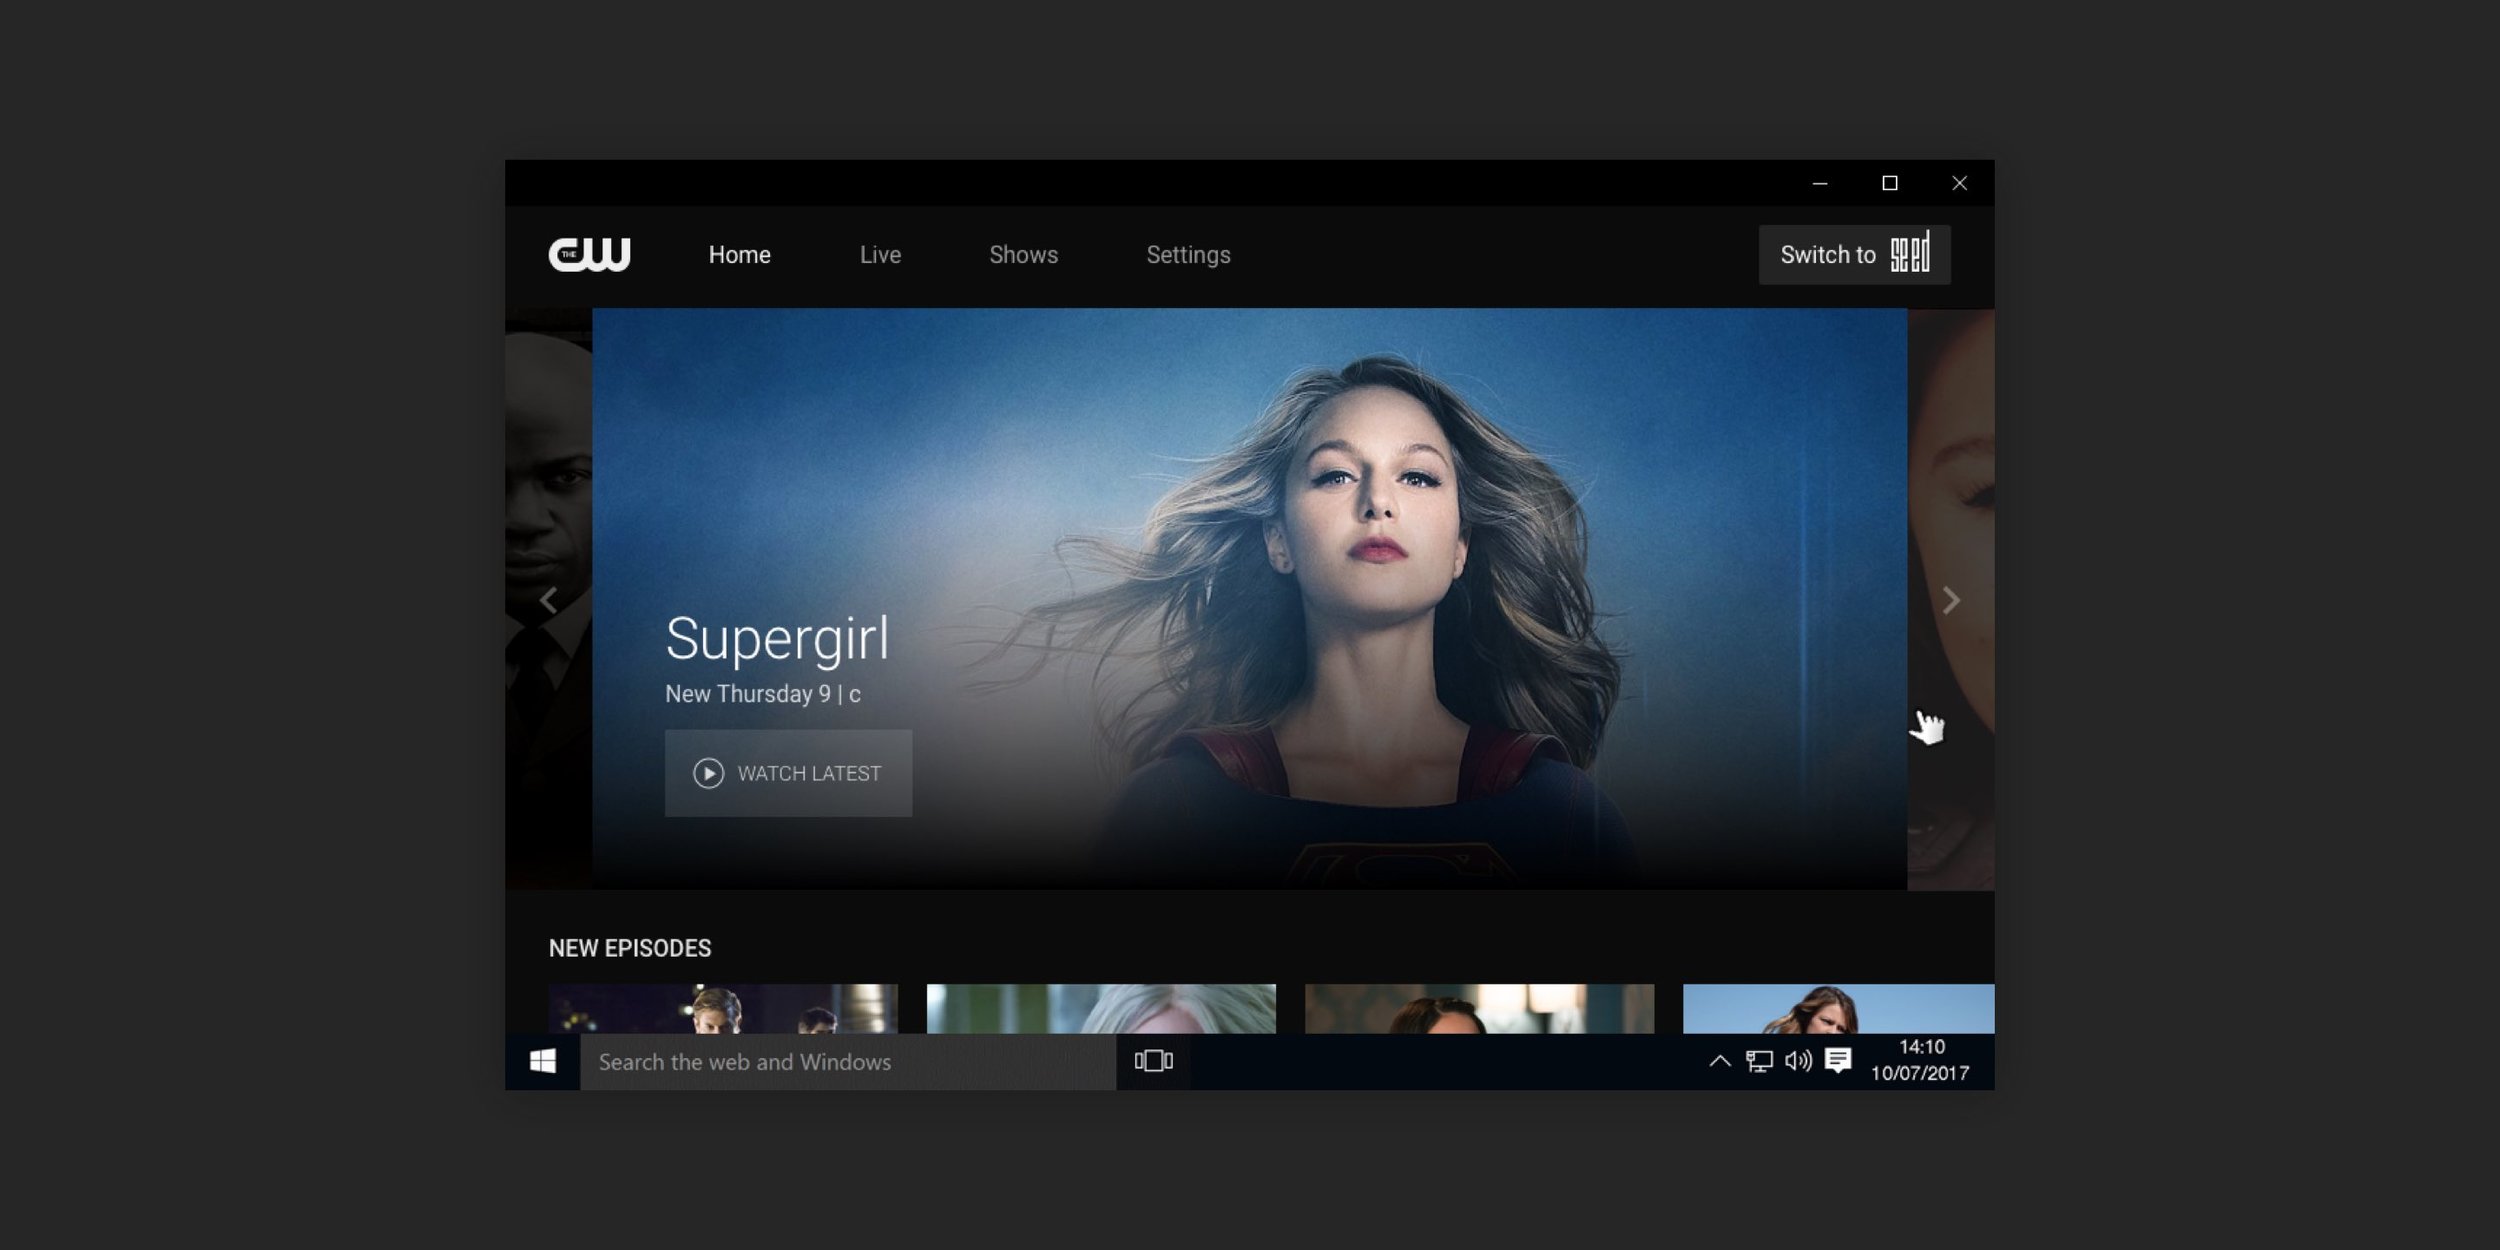Open the Action Center notifications icon
2500x1250 pixels.
tap(1838, 1061)
